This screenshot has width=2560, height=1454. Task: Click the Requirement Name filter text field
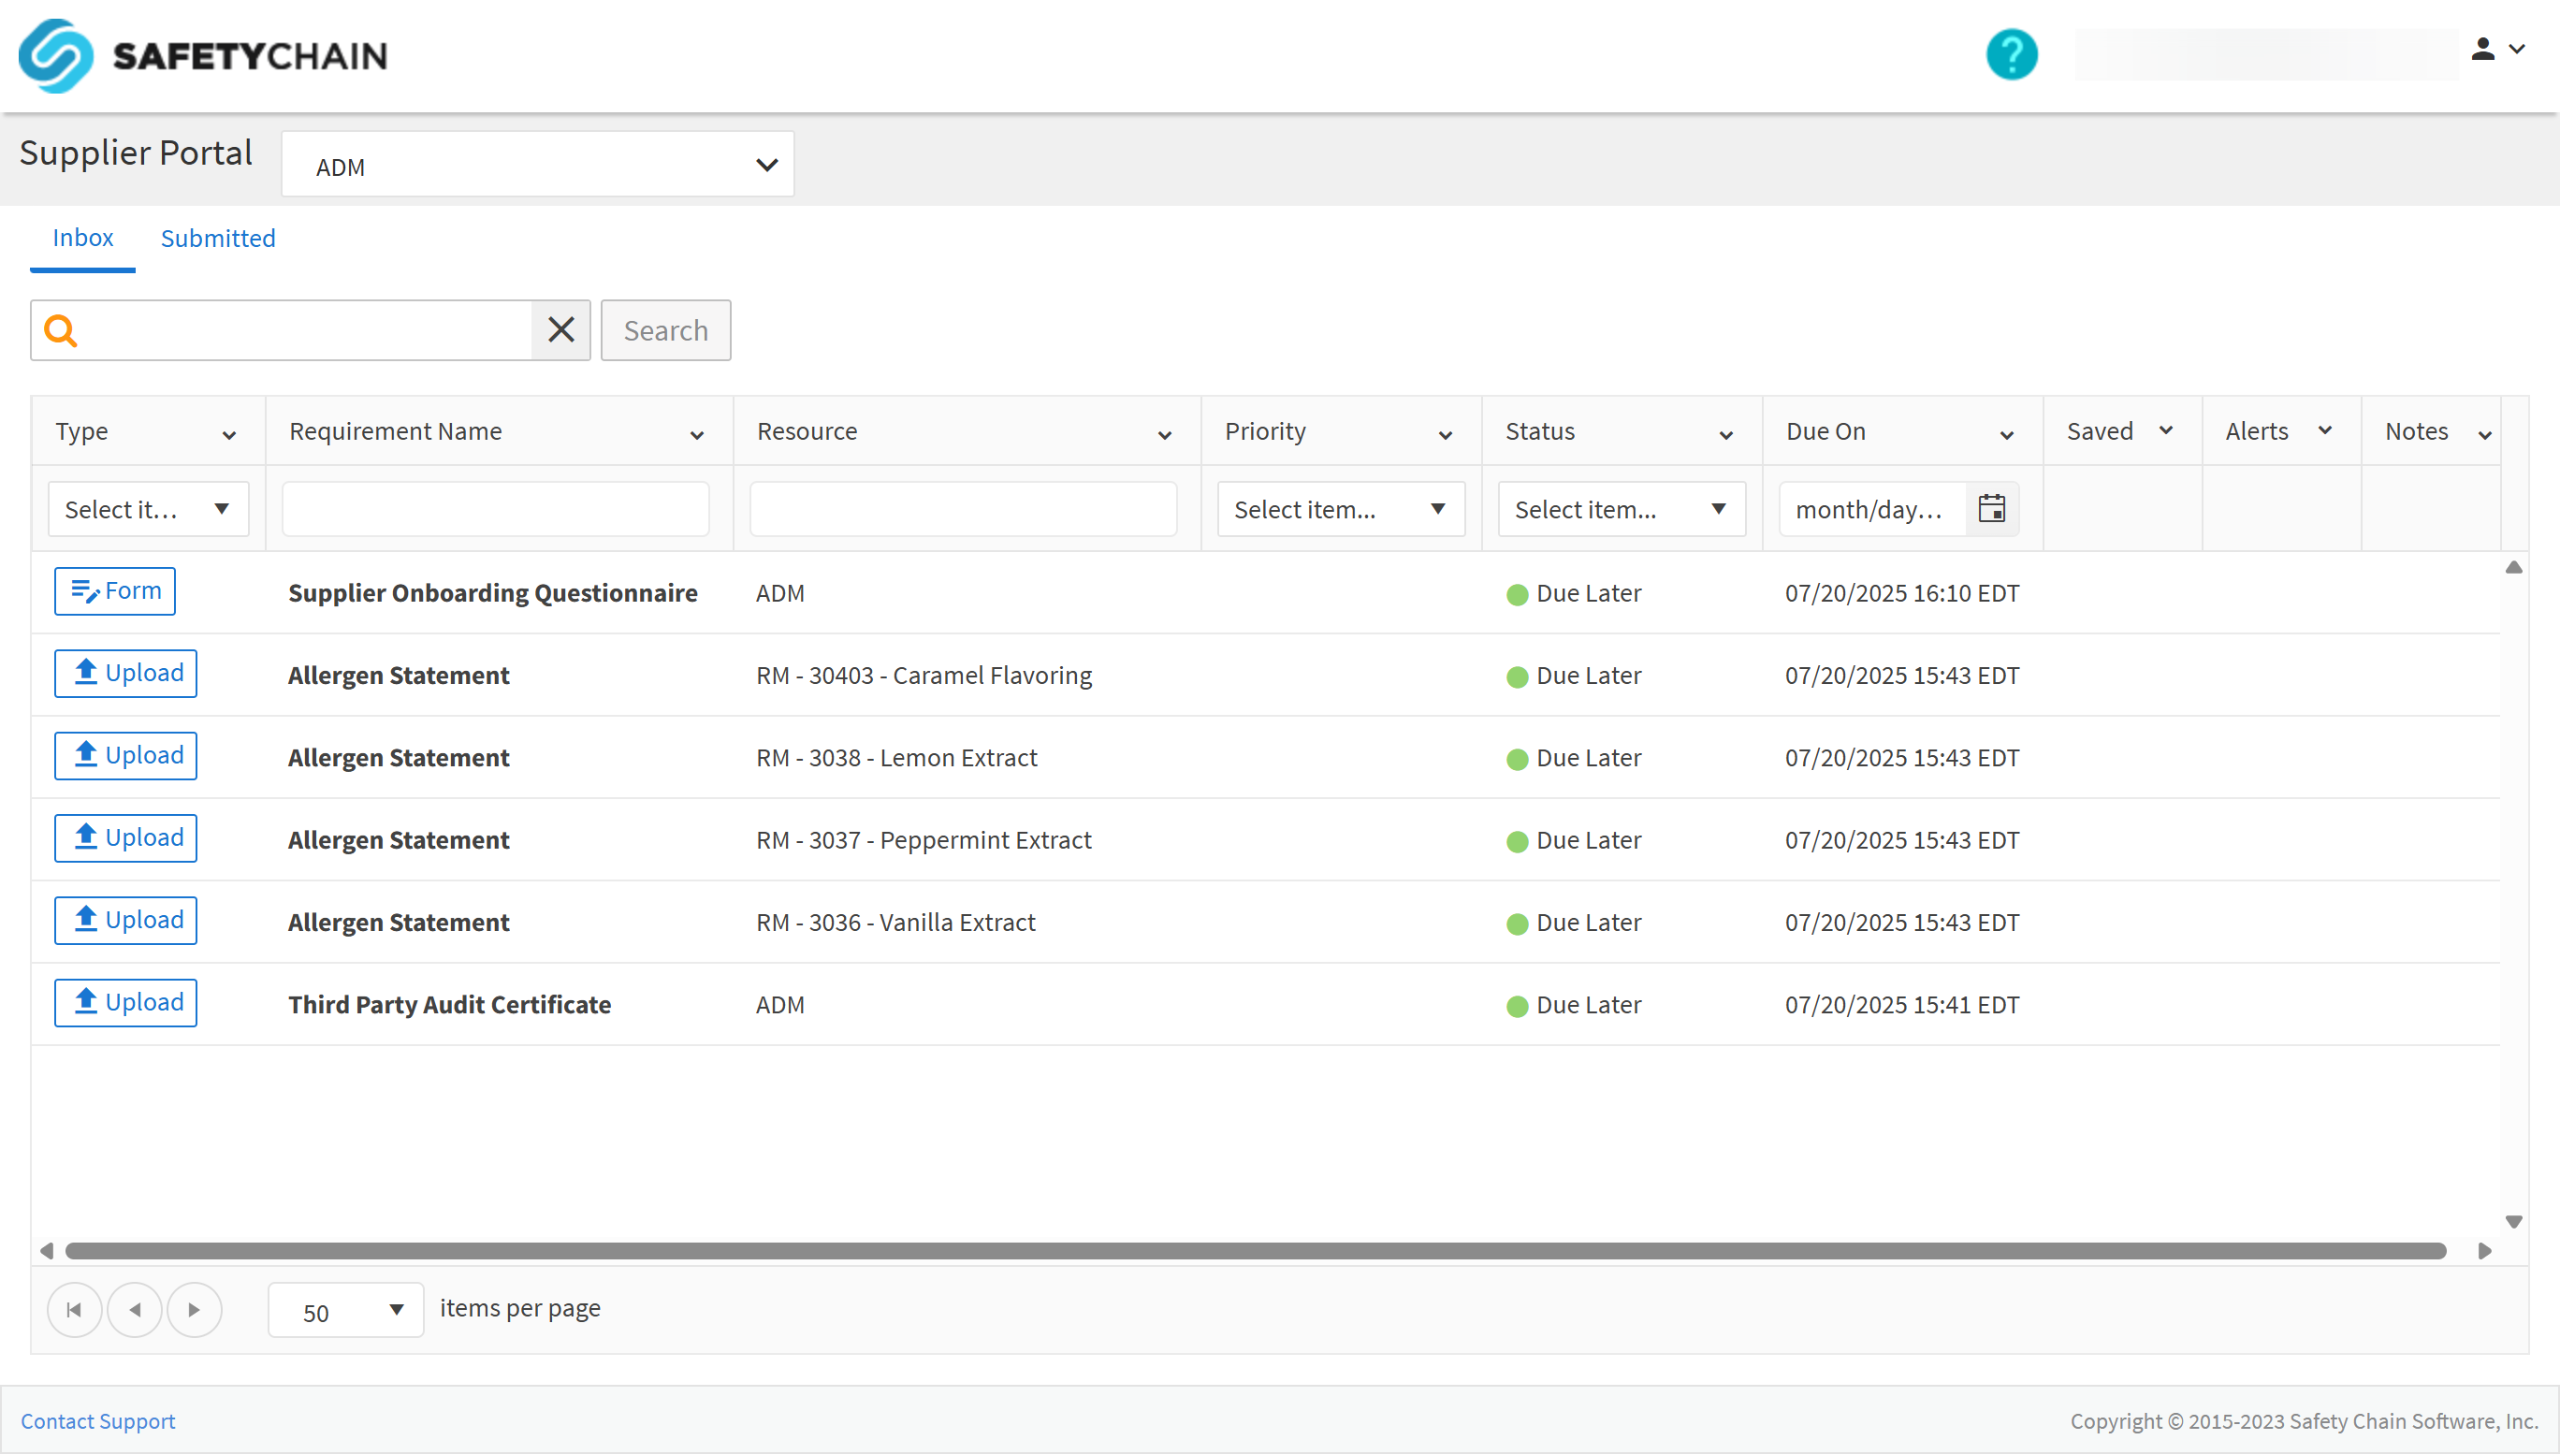point(496,509)
